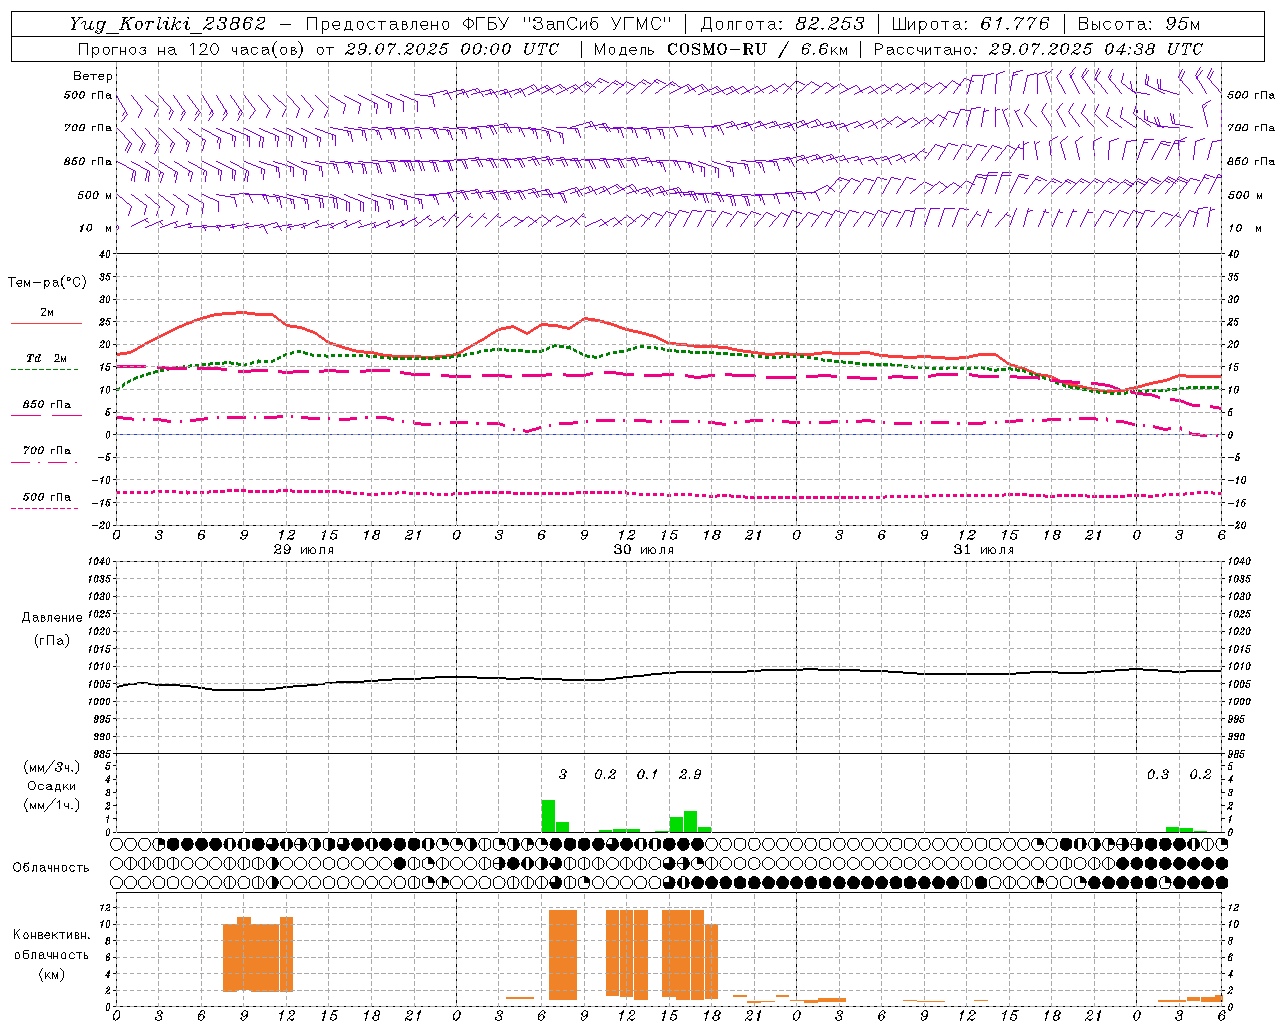Click the Облачность row label

[51, 867]
